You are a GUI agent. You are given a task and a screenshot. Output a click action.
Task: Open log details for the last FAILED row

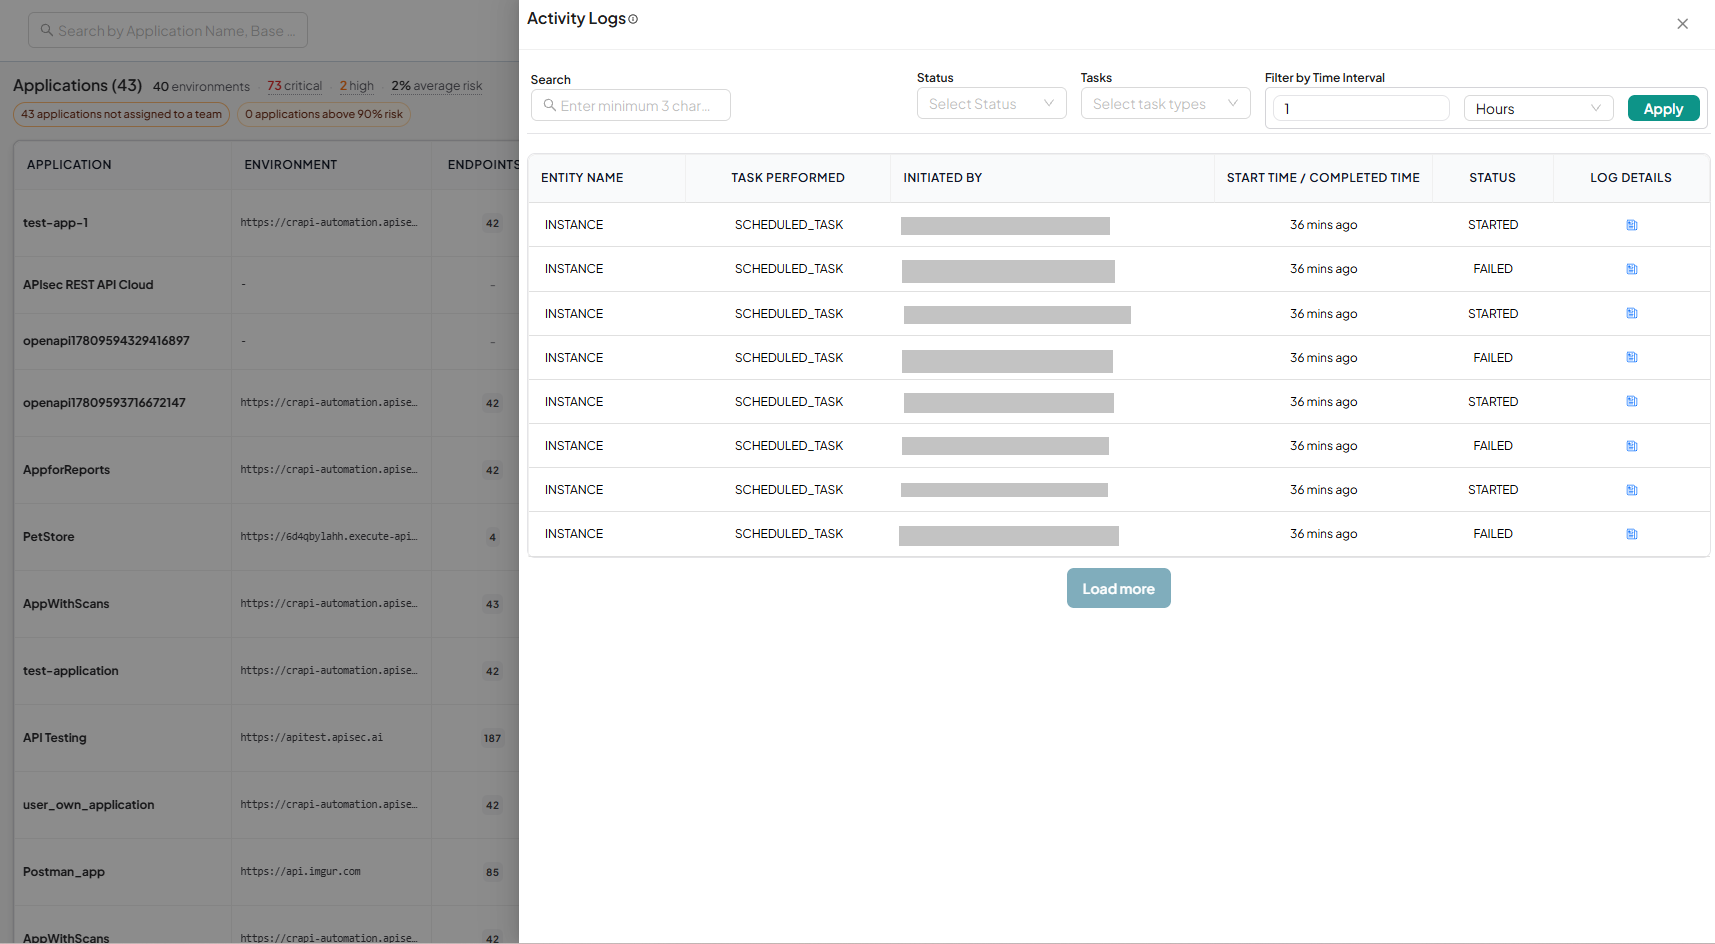point(1631,534)
